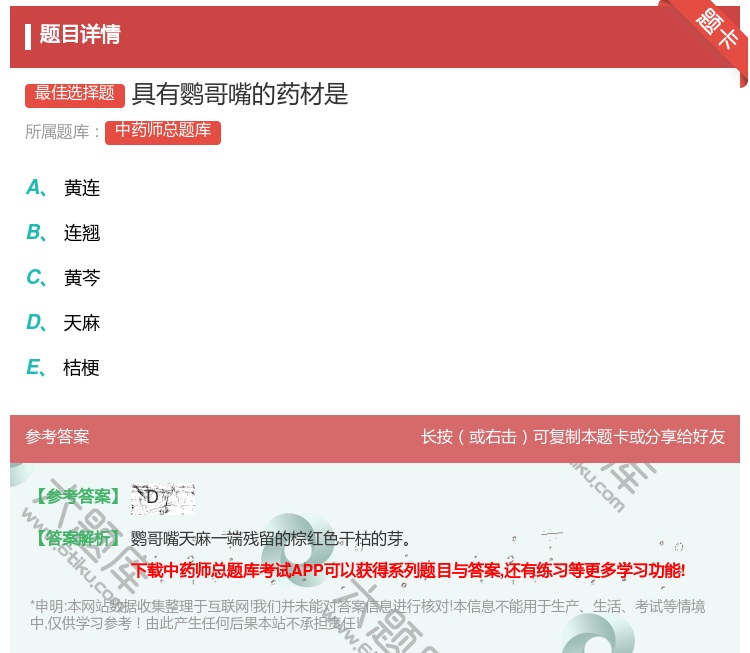750x653 pixels.
Task: Open the red 下载中药师总题库考试APP promotion link
Action: (408, 570)
